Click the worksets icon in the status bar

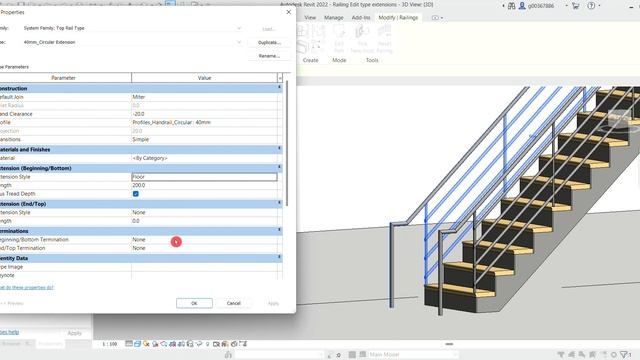(228, 355)
